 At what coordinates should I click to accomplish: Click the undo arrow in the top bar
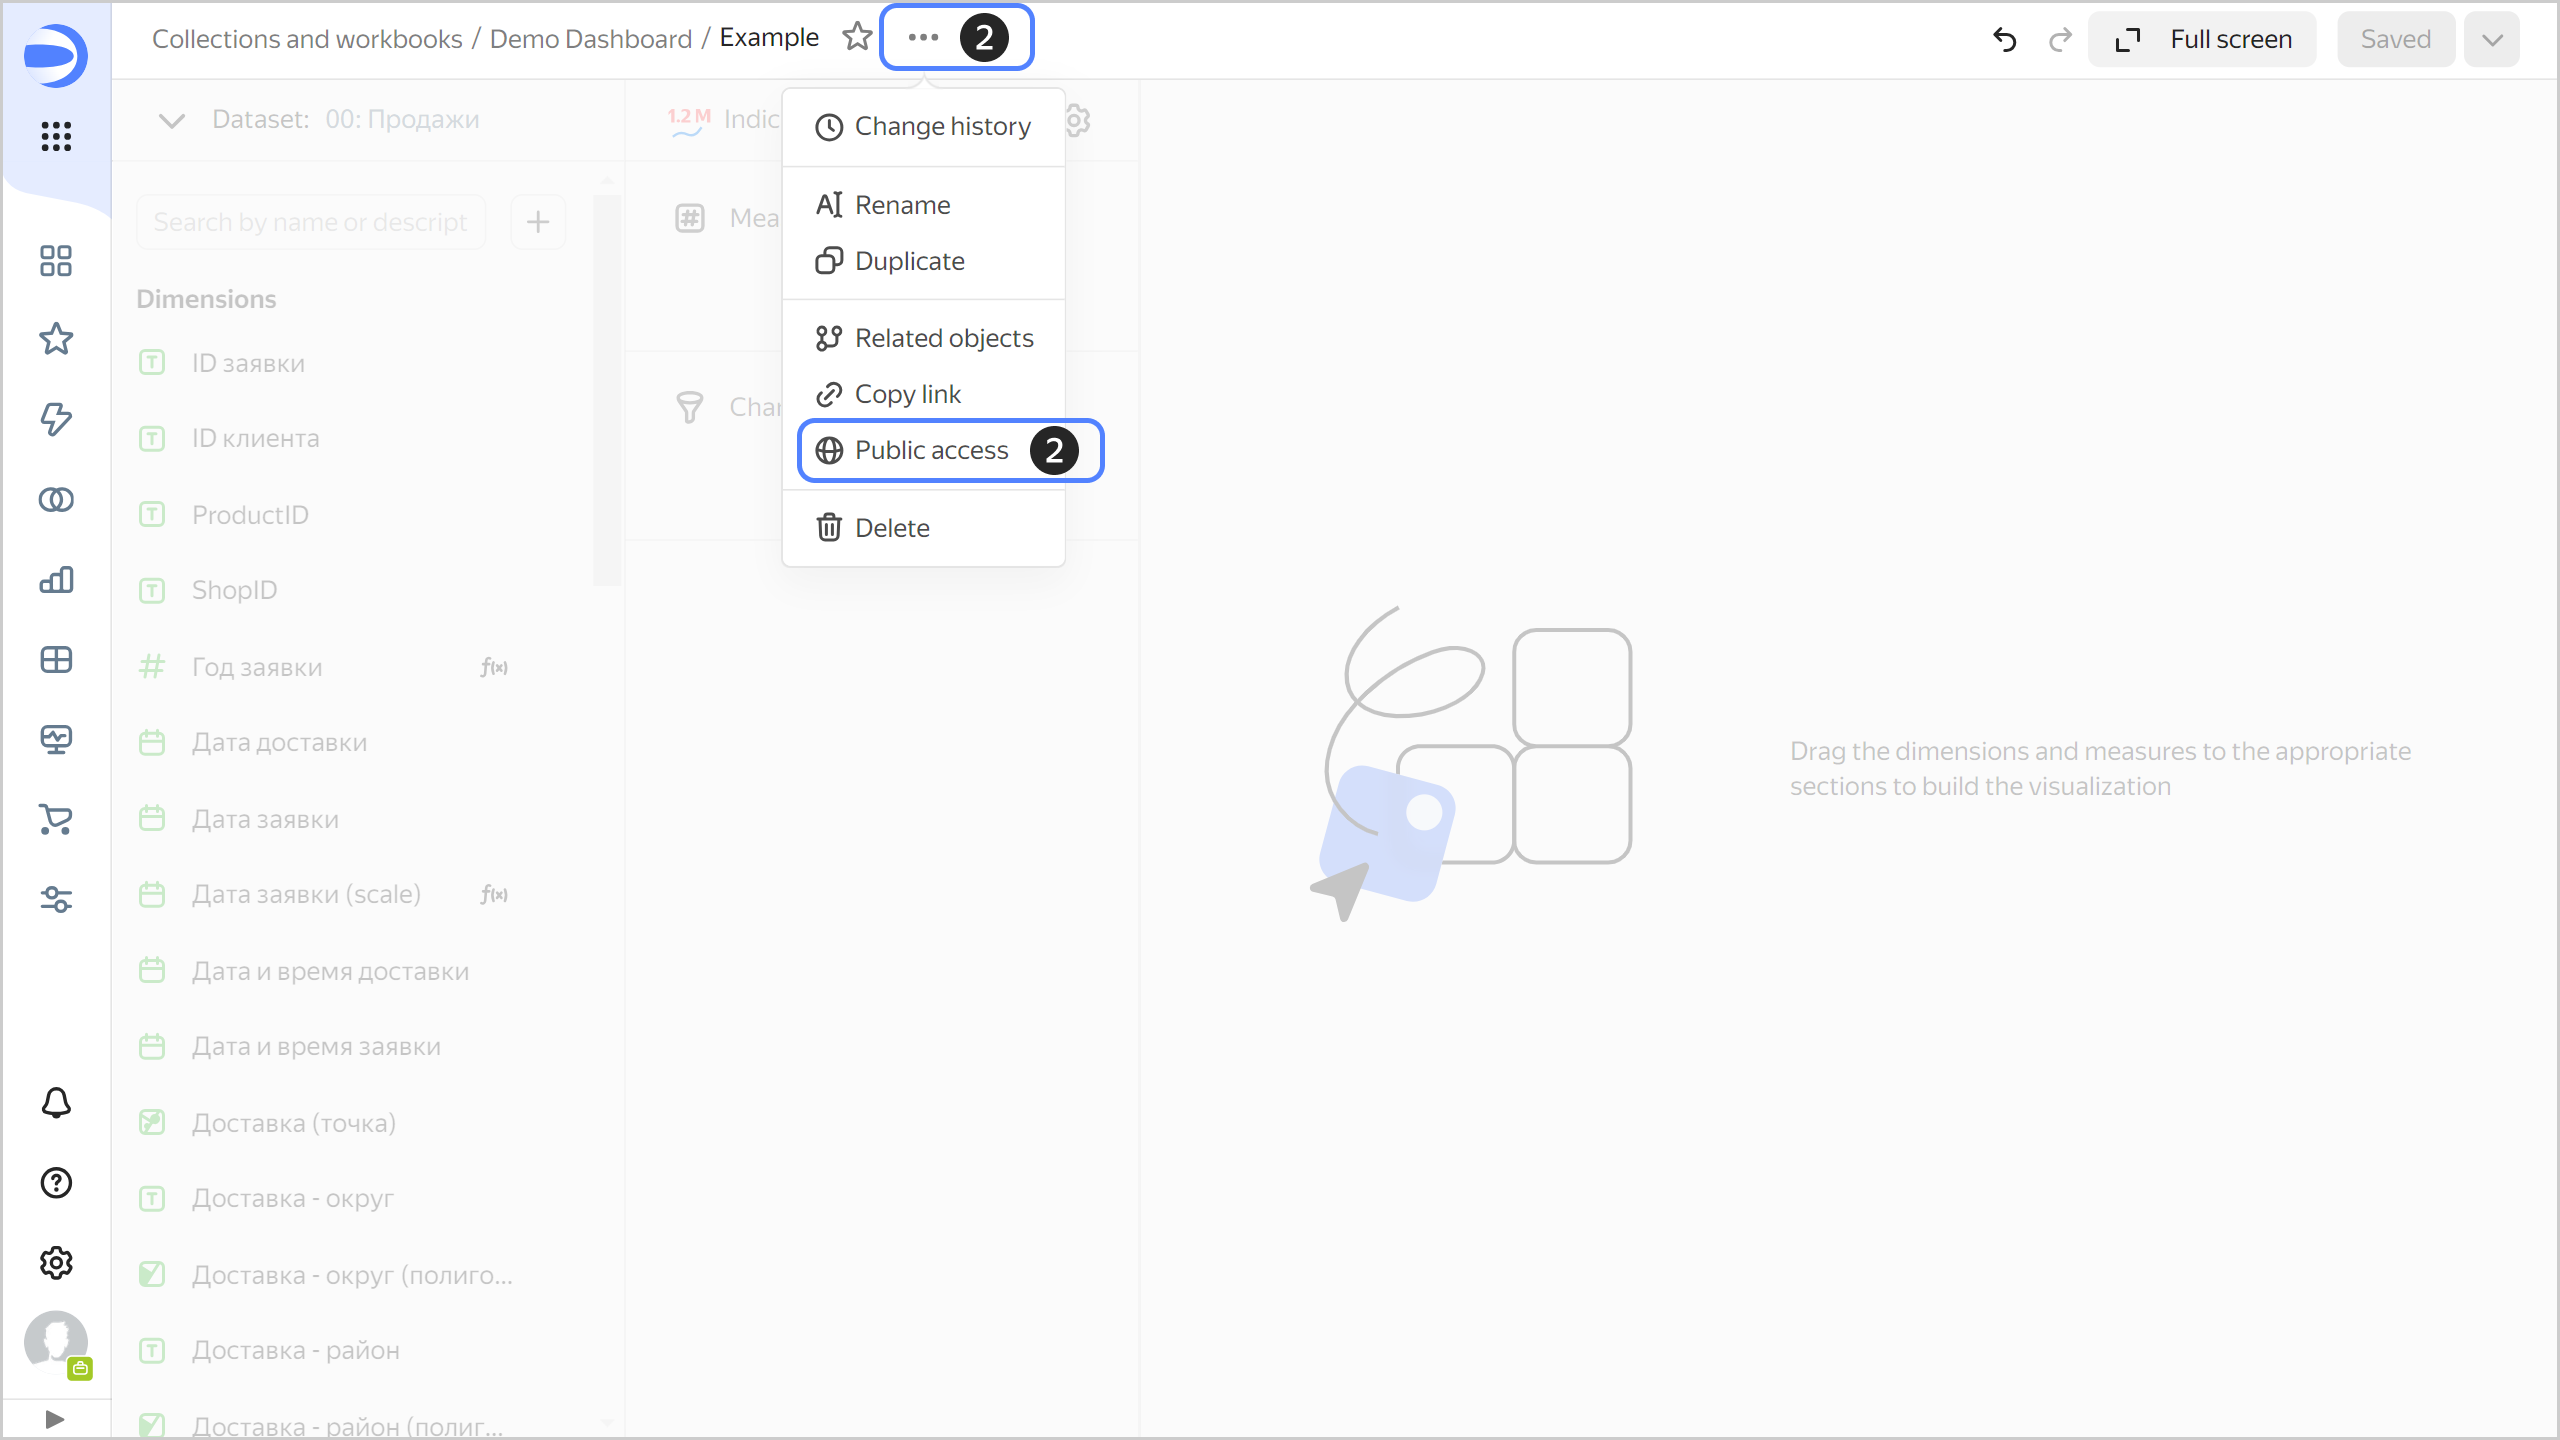(x=2005, y=39)
